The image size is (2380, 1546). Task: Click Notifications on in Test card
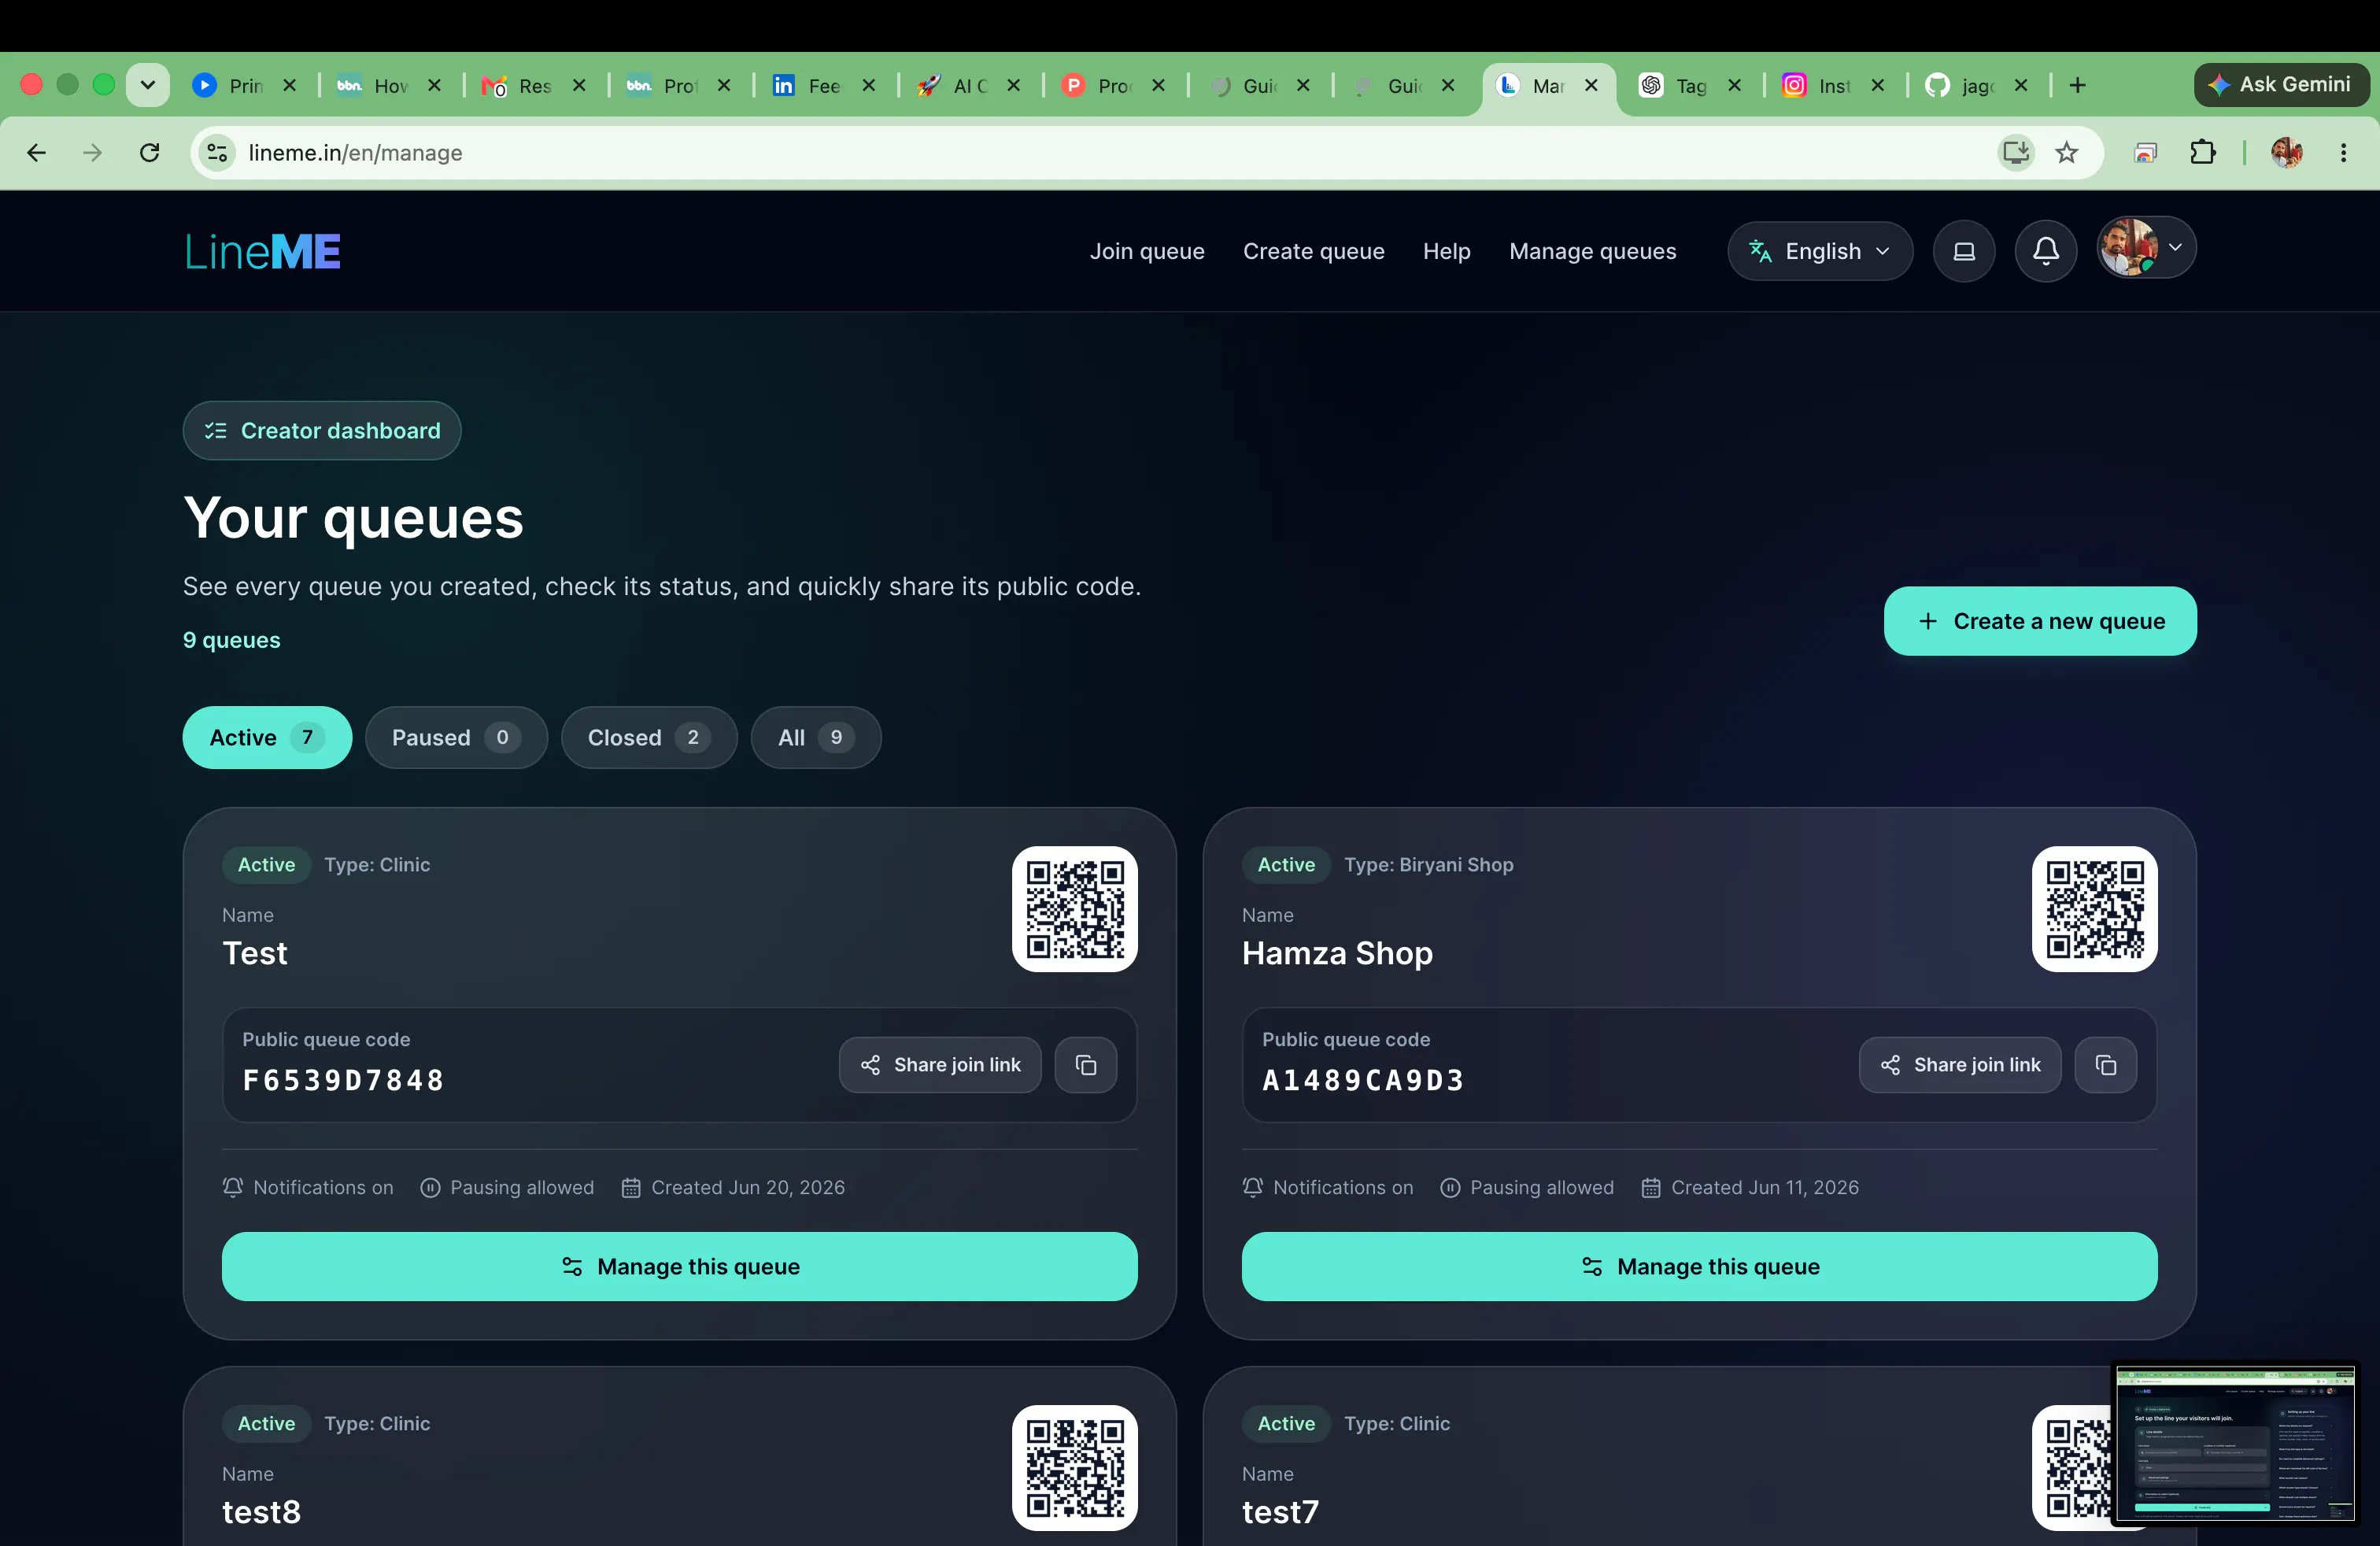click(308, 1187)
